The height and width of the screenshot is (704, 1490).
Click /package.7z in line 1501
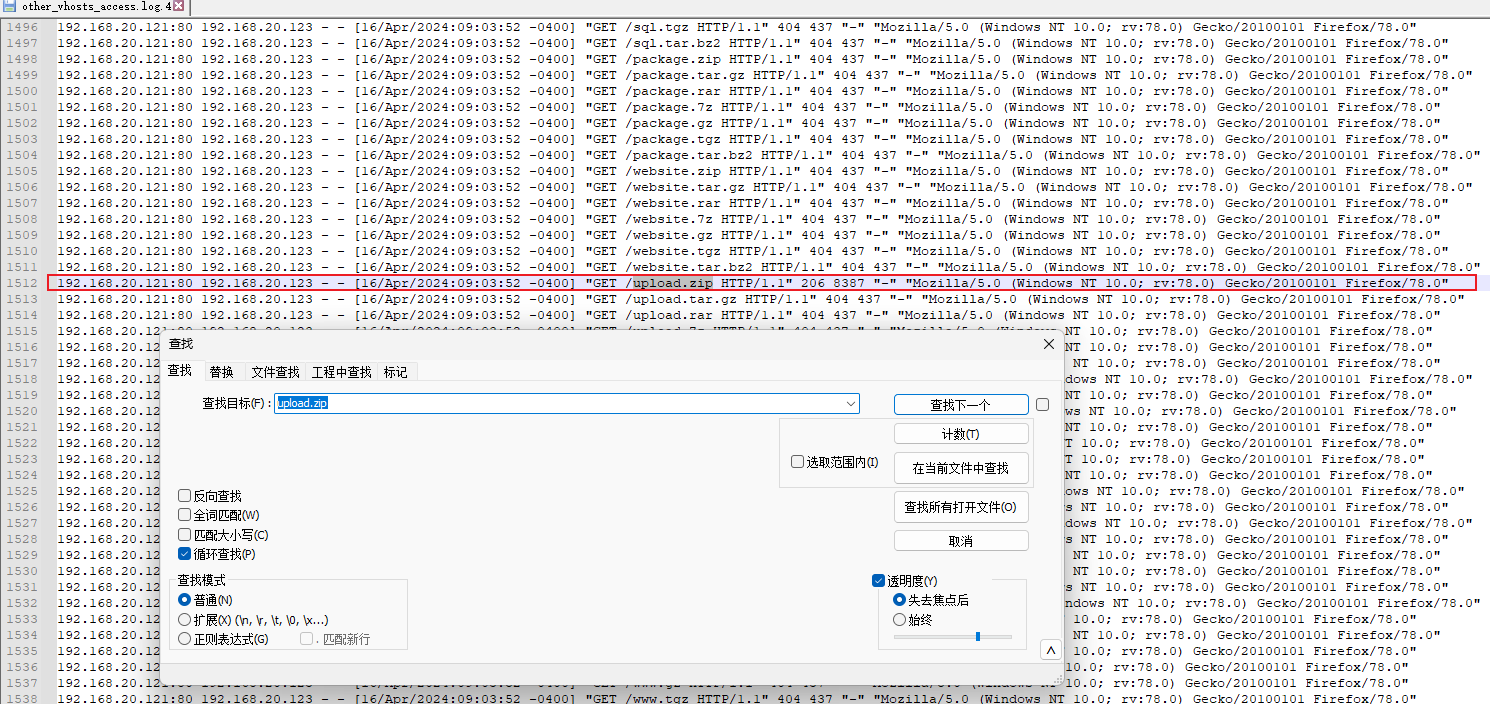[669, 107]
